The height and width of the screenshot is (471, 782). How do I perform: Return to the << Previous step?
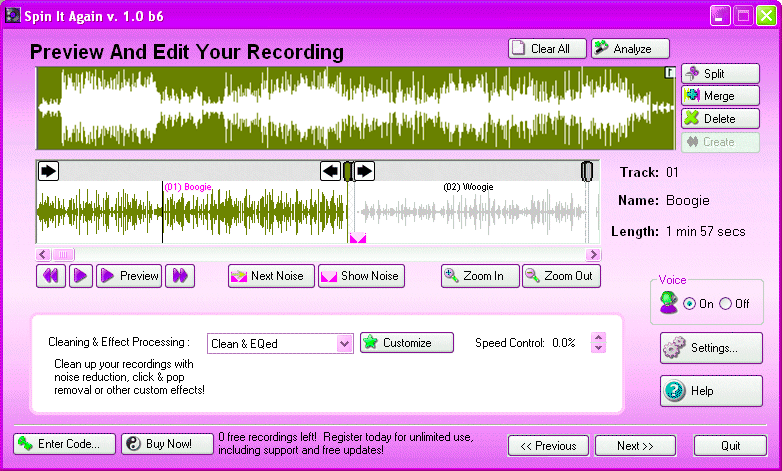tap(548, 445)
